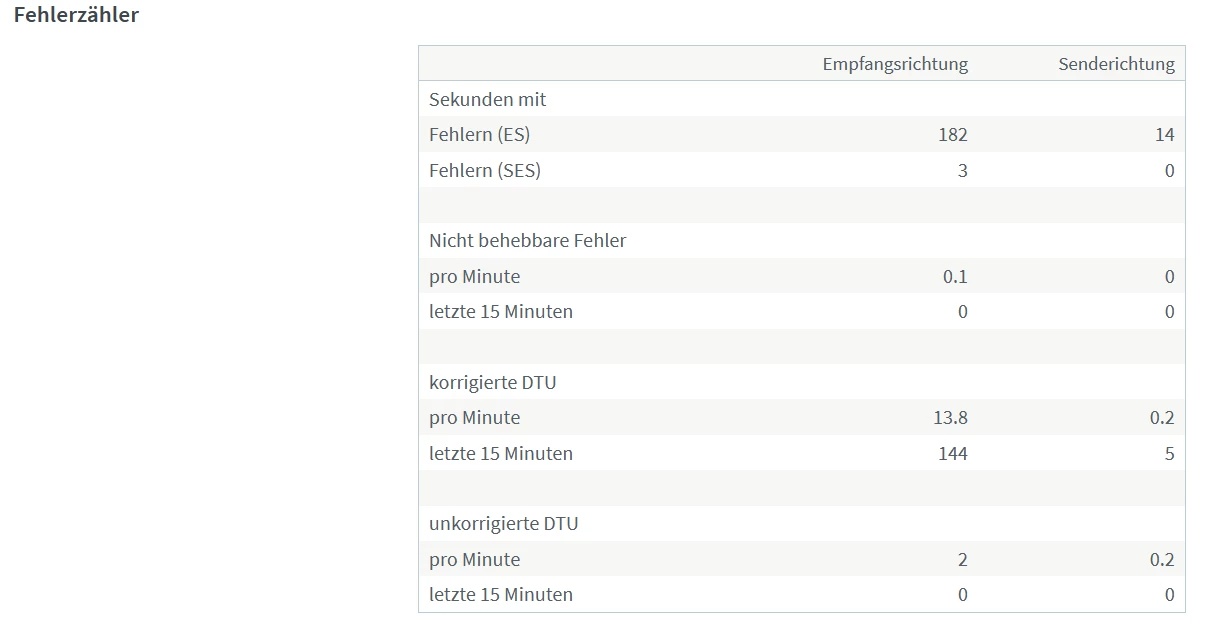The height and width of the screenshot is (624, 1213).
Task: Select the 'Nicht behebbare Fehler' label
Action: [x=527, y=240]
